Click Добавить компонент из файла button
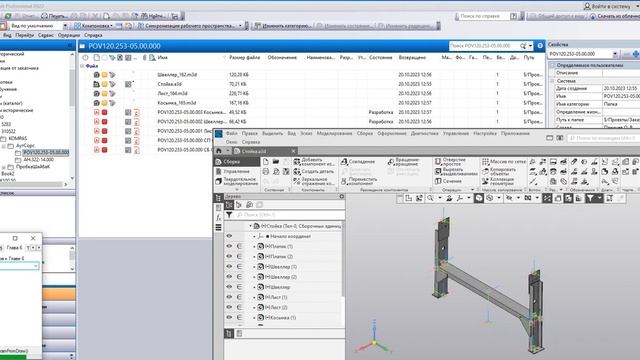 [314, 162]
